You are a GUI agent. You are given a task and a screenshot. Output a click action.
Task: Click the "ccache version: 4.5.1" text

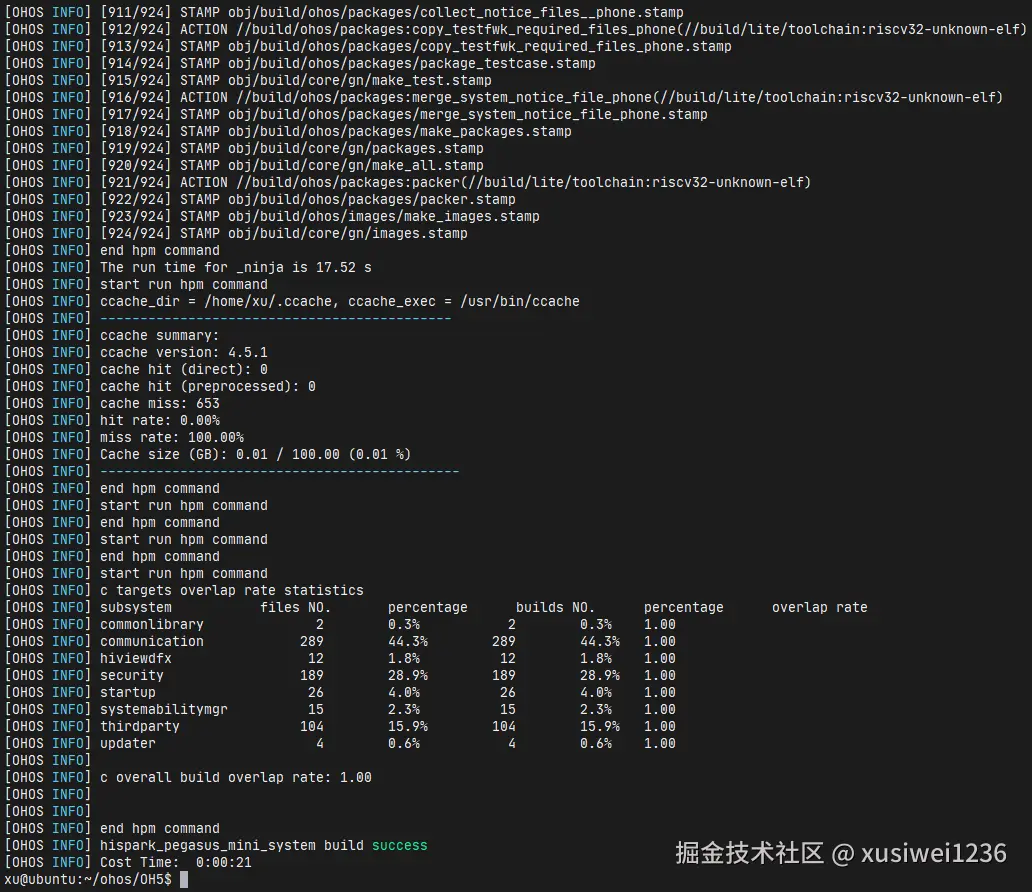tap(183, 352)
